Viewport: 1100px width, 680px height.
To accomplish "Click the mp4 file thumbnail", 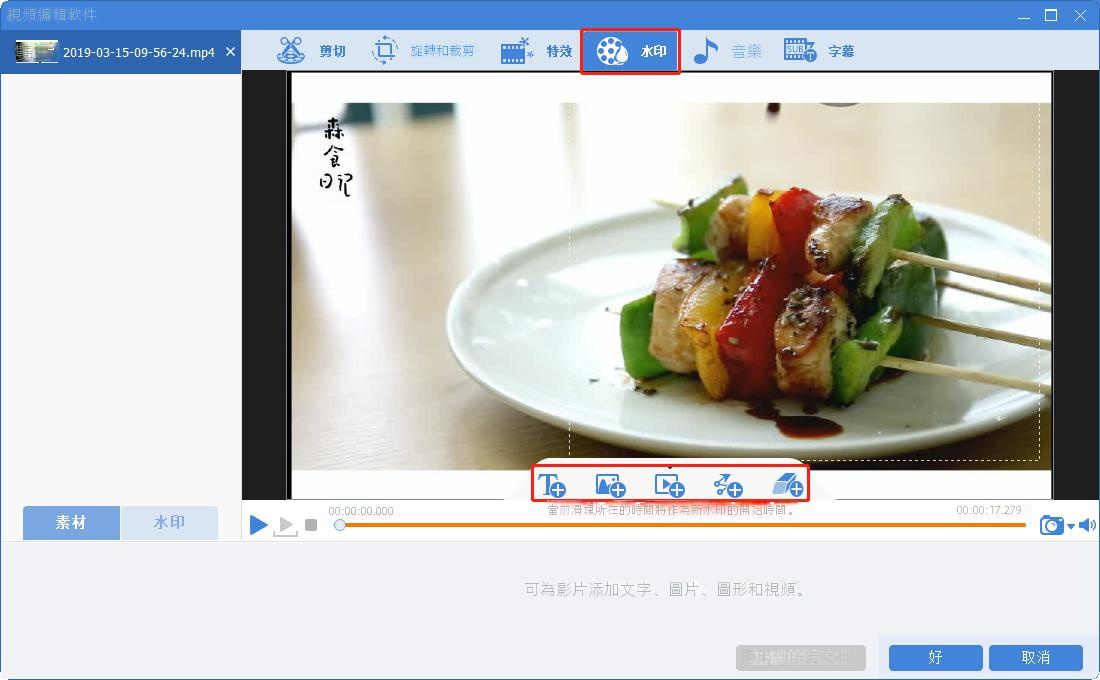I will 36,52.
